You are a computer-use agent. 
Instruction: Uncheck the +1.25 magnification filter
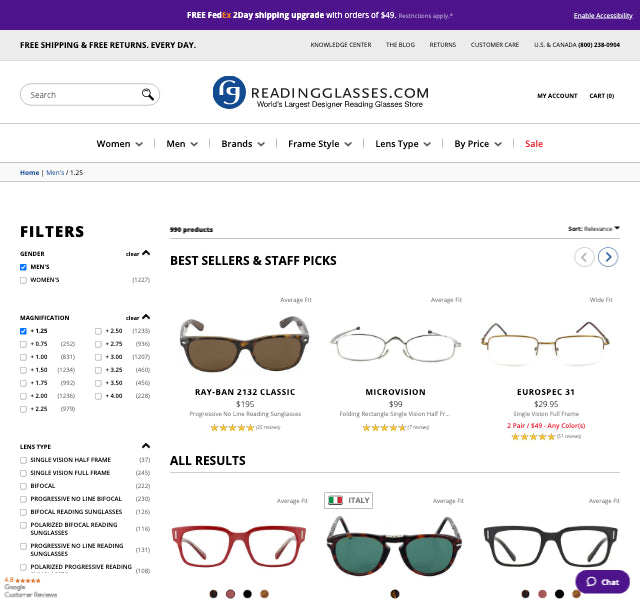(23, 331)
